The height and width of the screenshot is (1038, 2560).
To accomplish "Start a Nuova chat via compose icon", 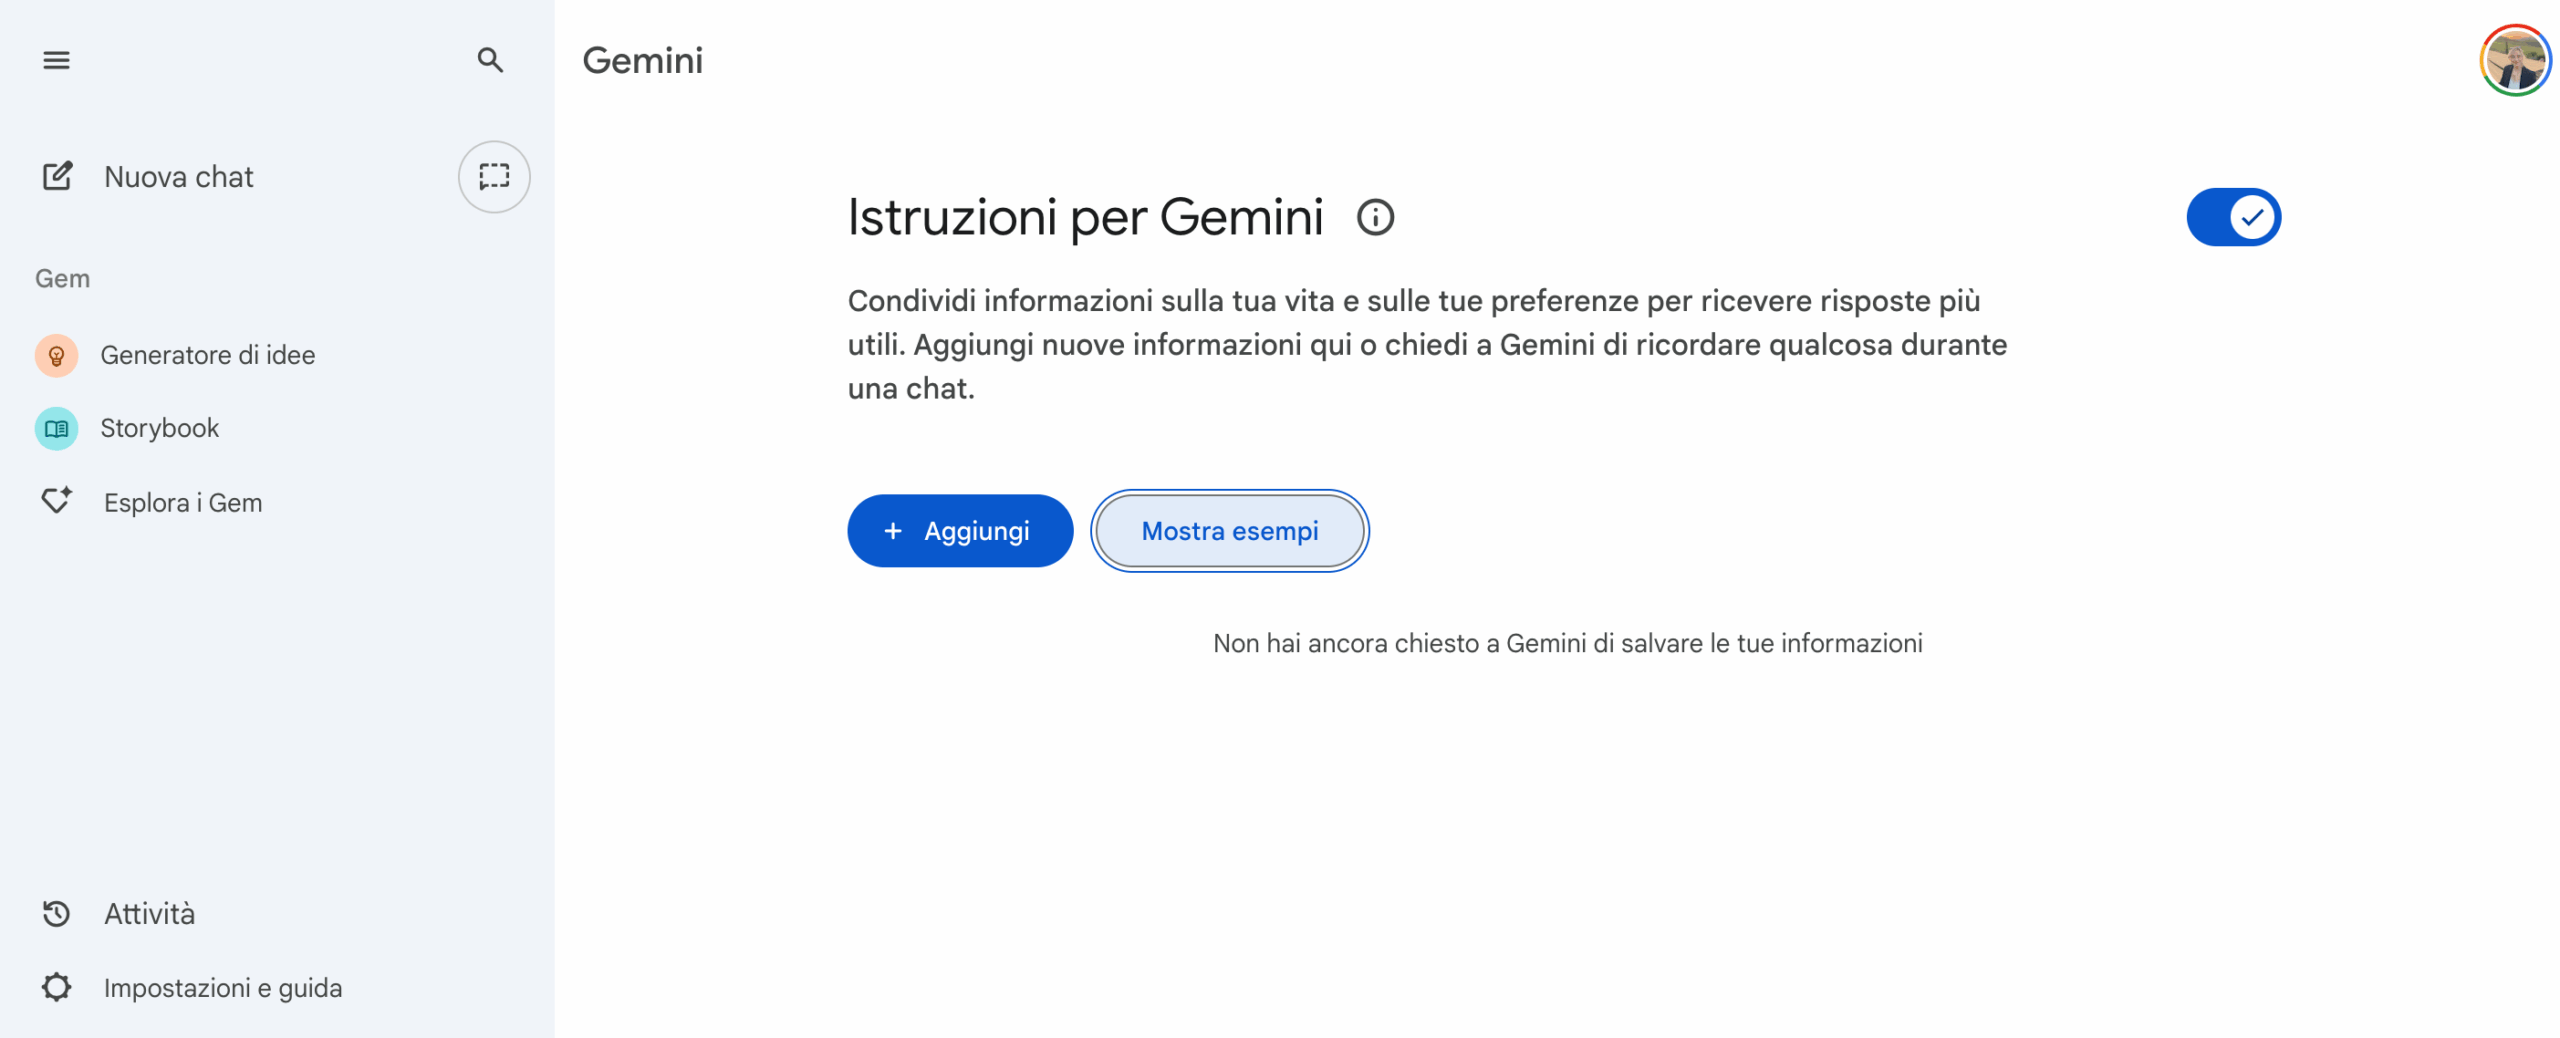I will [57, 176].
